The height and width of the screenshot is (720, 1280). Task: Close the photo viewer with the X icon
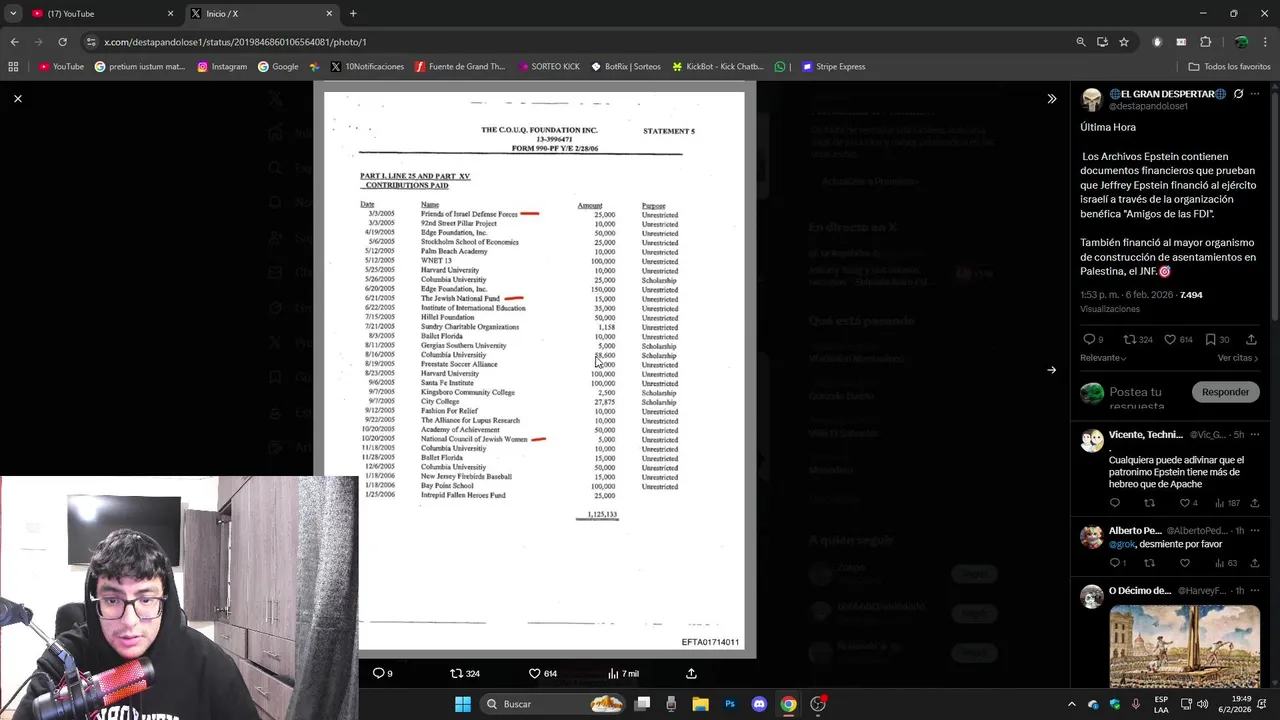17,98
